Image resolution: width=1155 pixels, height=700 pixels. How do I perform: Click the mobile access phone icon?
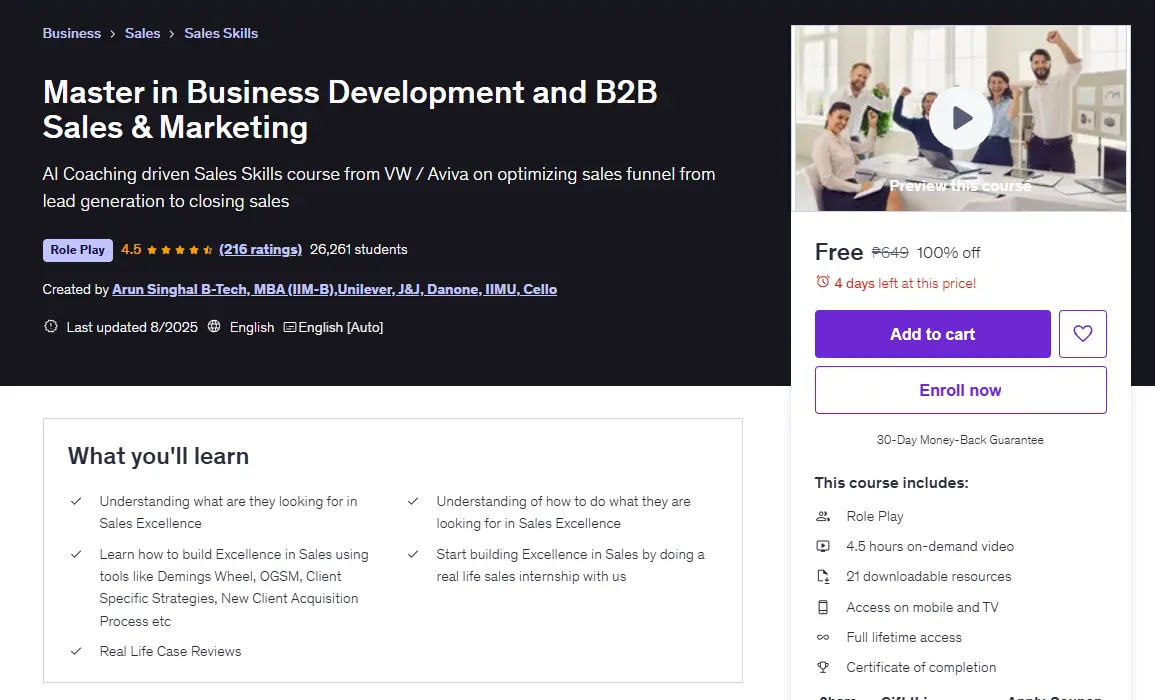tap(823, 607)
